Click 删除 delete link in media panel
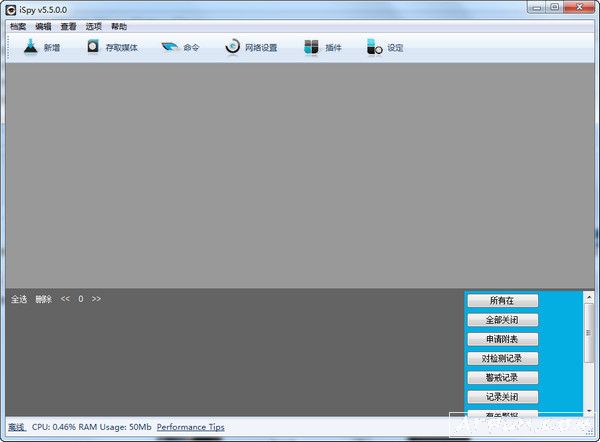Screen dimensions: 600x442 [43, 299]
